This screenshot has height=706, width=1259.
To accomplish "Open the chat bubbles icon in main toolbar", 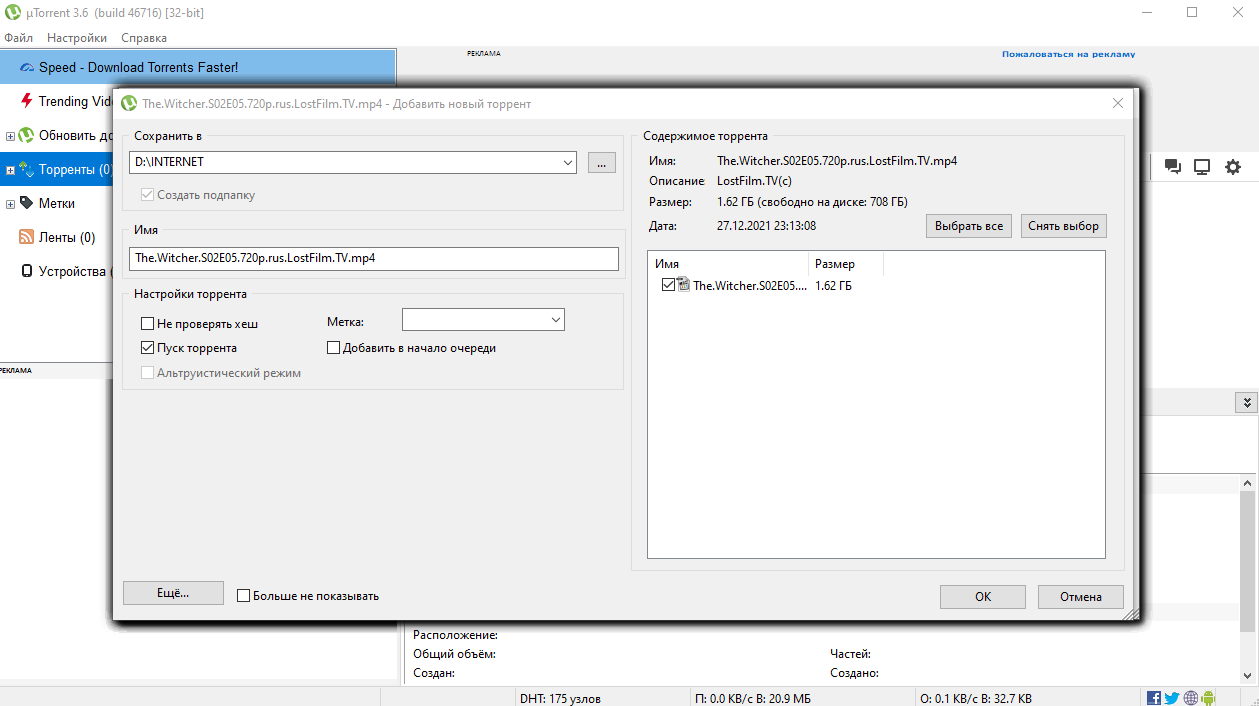I will 1173,168.
